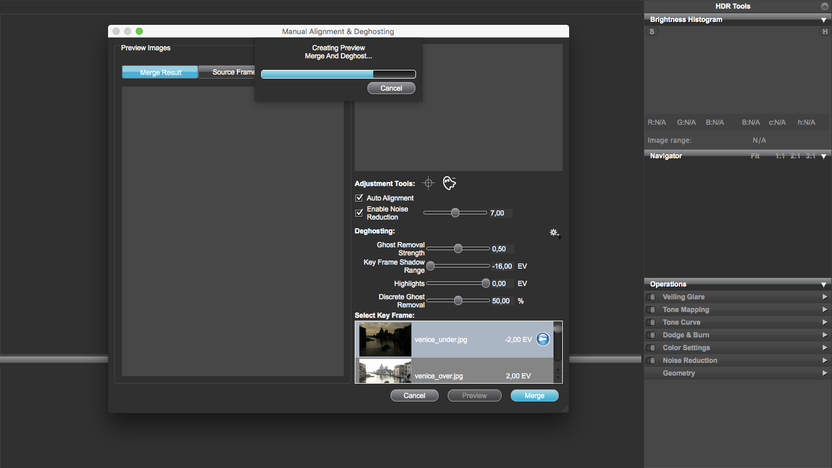This screenshot has height=468, width=832.
Task: Toggle the Tone Mapping operation switch
Action: click(x=652, y=310)
